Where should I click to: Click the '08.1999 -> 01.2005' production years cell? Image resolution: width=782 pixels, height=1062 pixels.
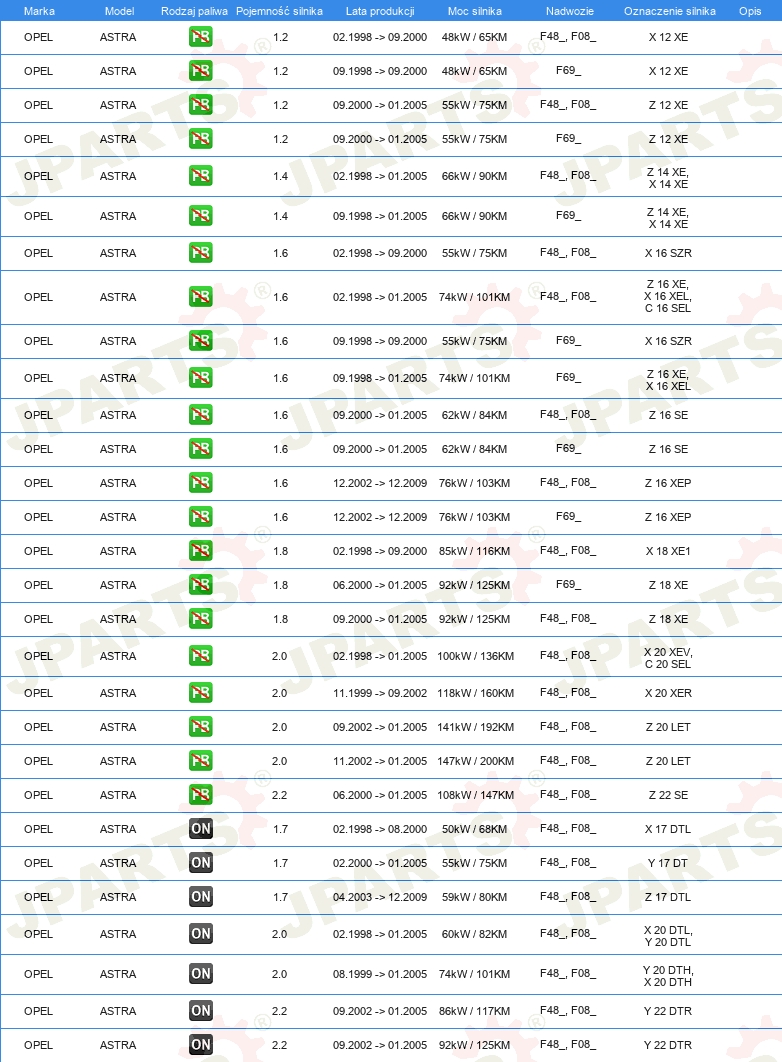coord(380,974)
